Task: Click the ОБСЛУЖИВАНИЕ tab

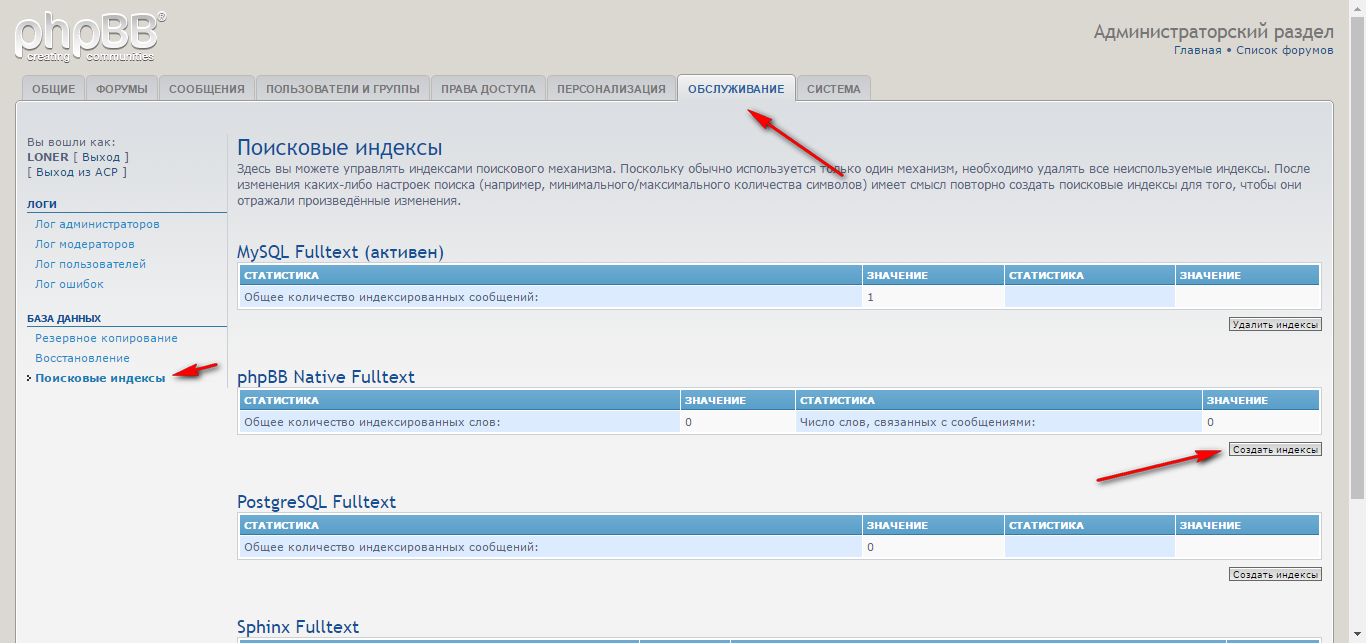Action: pos(736,89)
